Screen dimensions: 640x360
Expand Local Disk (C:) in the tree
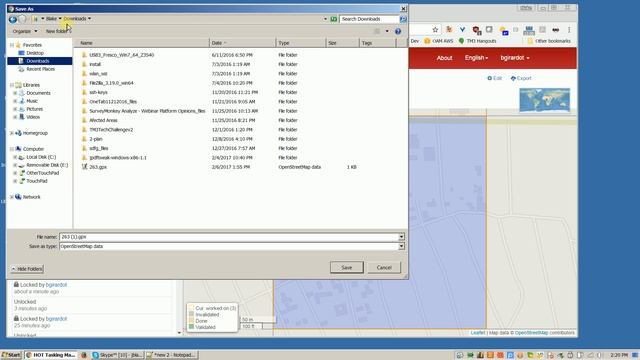pos(15,157)
